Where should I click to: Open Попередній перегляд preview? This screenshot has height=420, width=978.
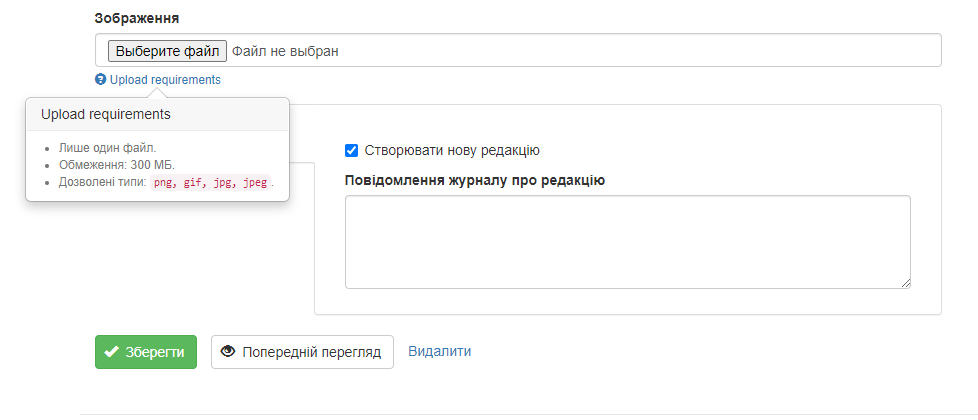tap(303, 352)
